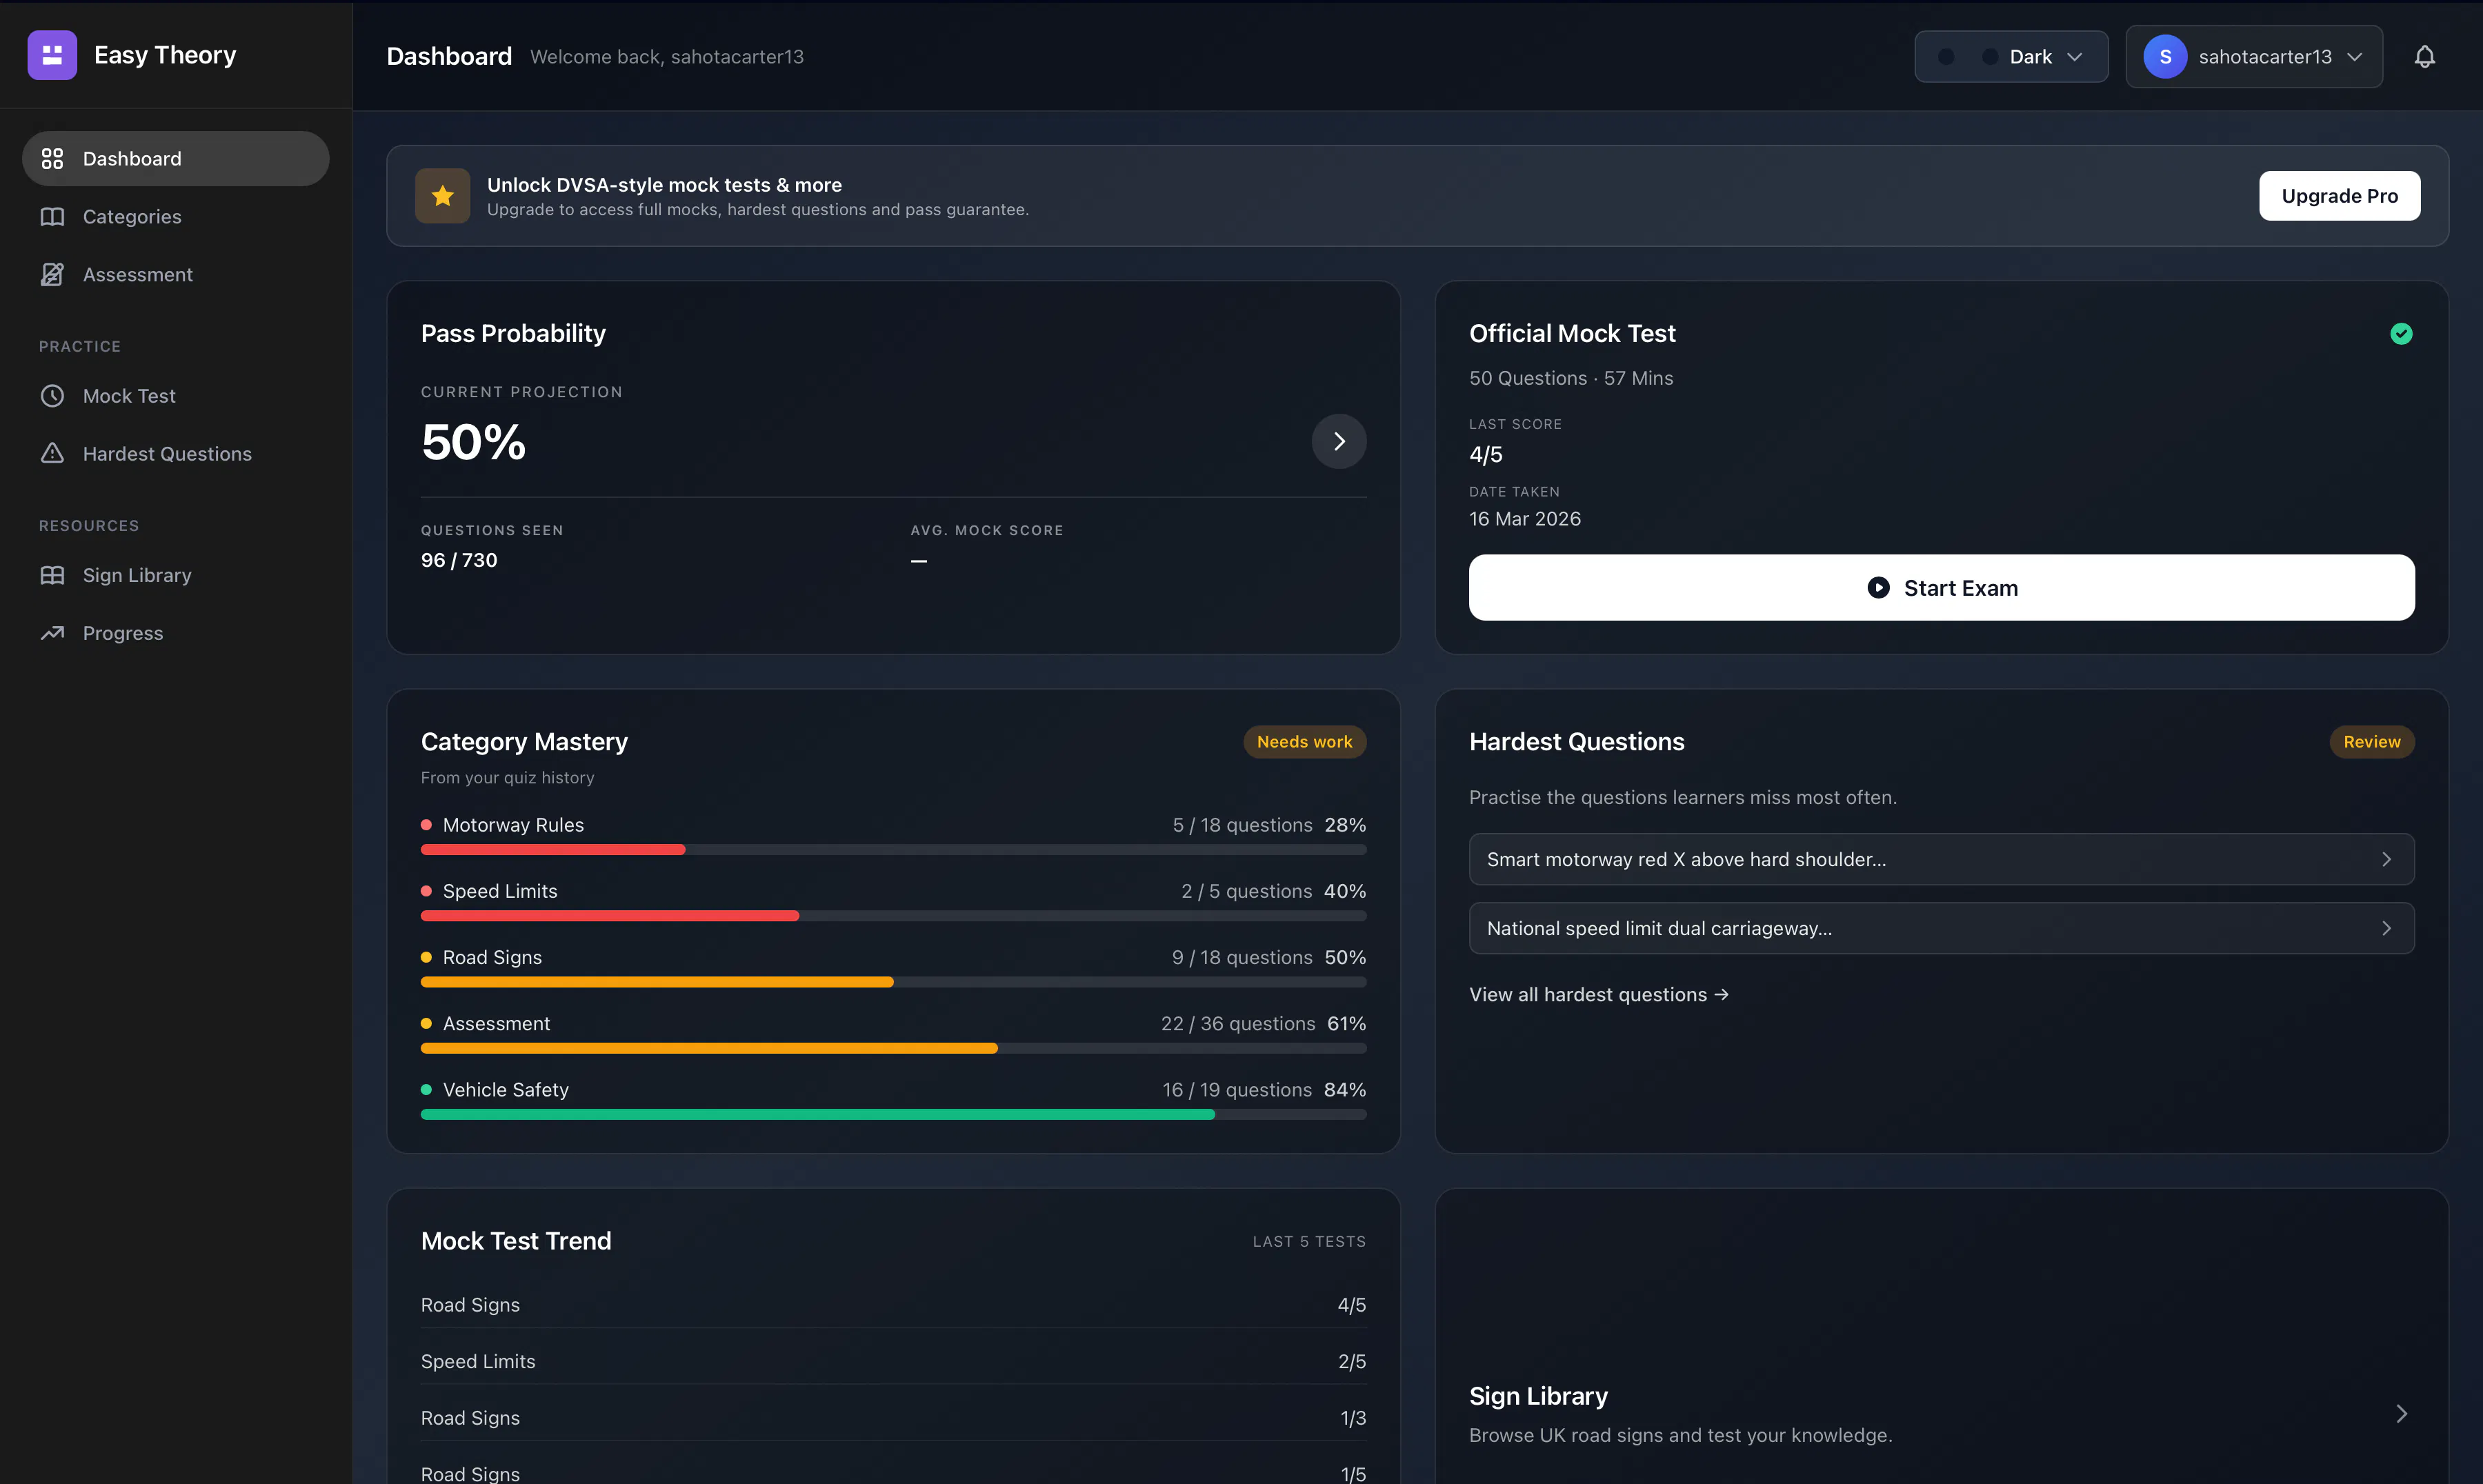Screen dimensions: 2483x1484
Task: Click the LAST 5 TESTS label
Action: tap(1309, 1242)
